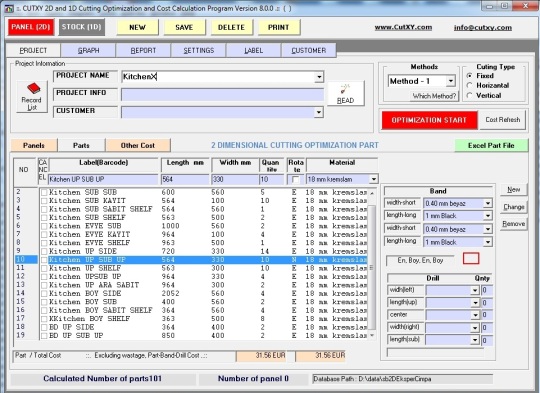Click the Remove part button
This screenshot has width=540, height=393.
(x=513, y=224)
